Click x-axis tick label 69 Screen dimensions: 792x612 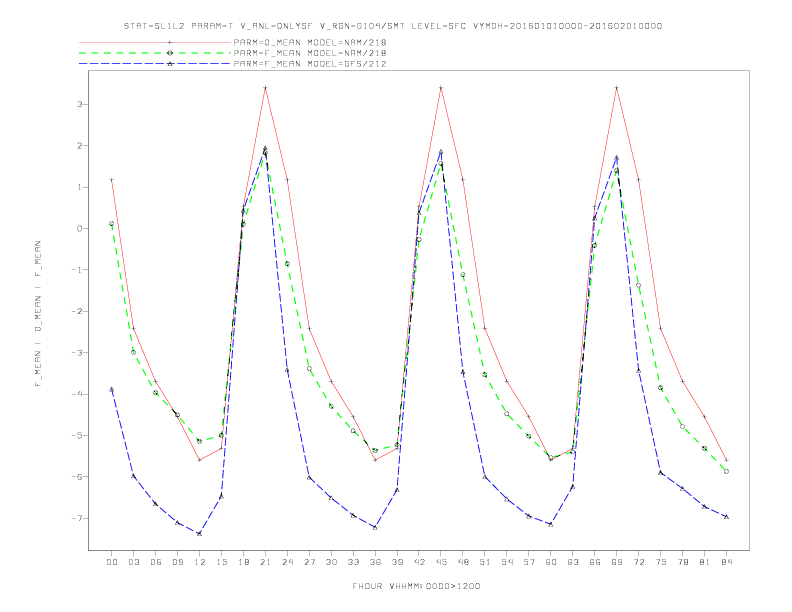(x=616, y=562)
